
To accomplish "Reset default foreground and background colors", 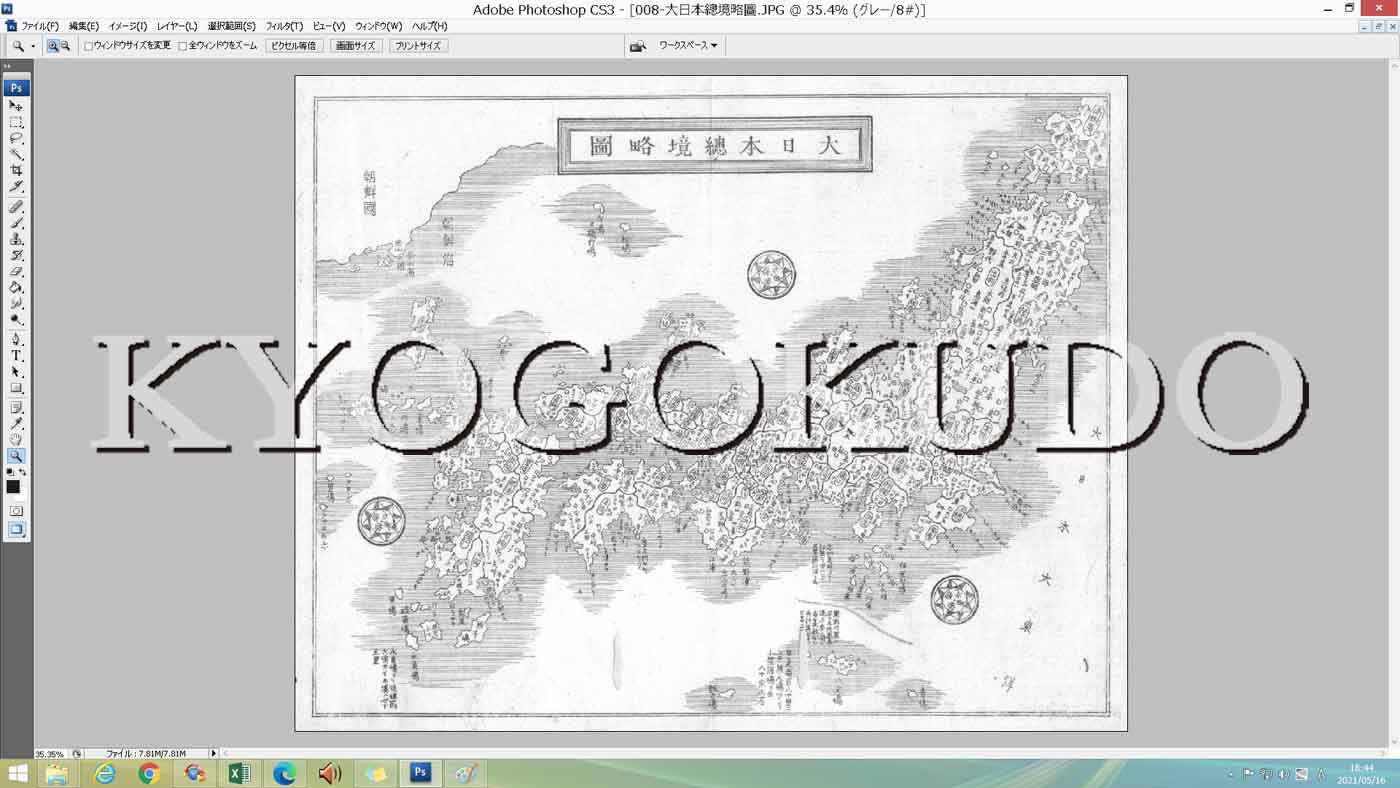I will coord(10,472).
